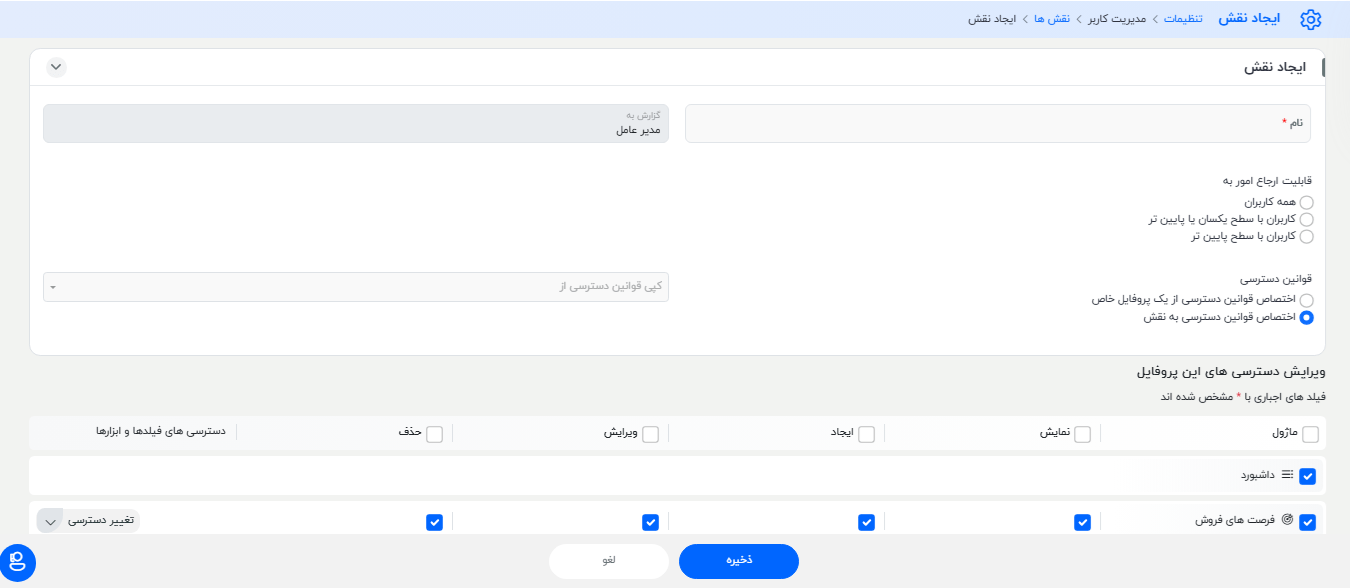
Task: Choose کاربران با سطح پایین تر option
Action: click(1308, 236)
